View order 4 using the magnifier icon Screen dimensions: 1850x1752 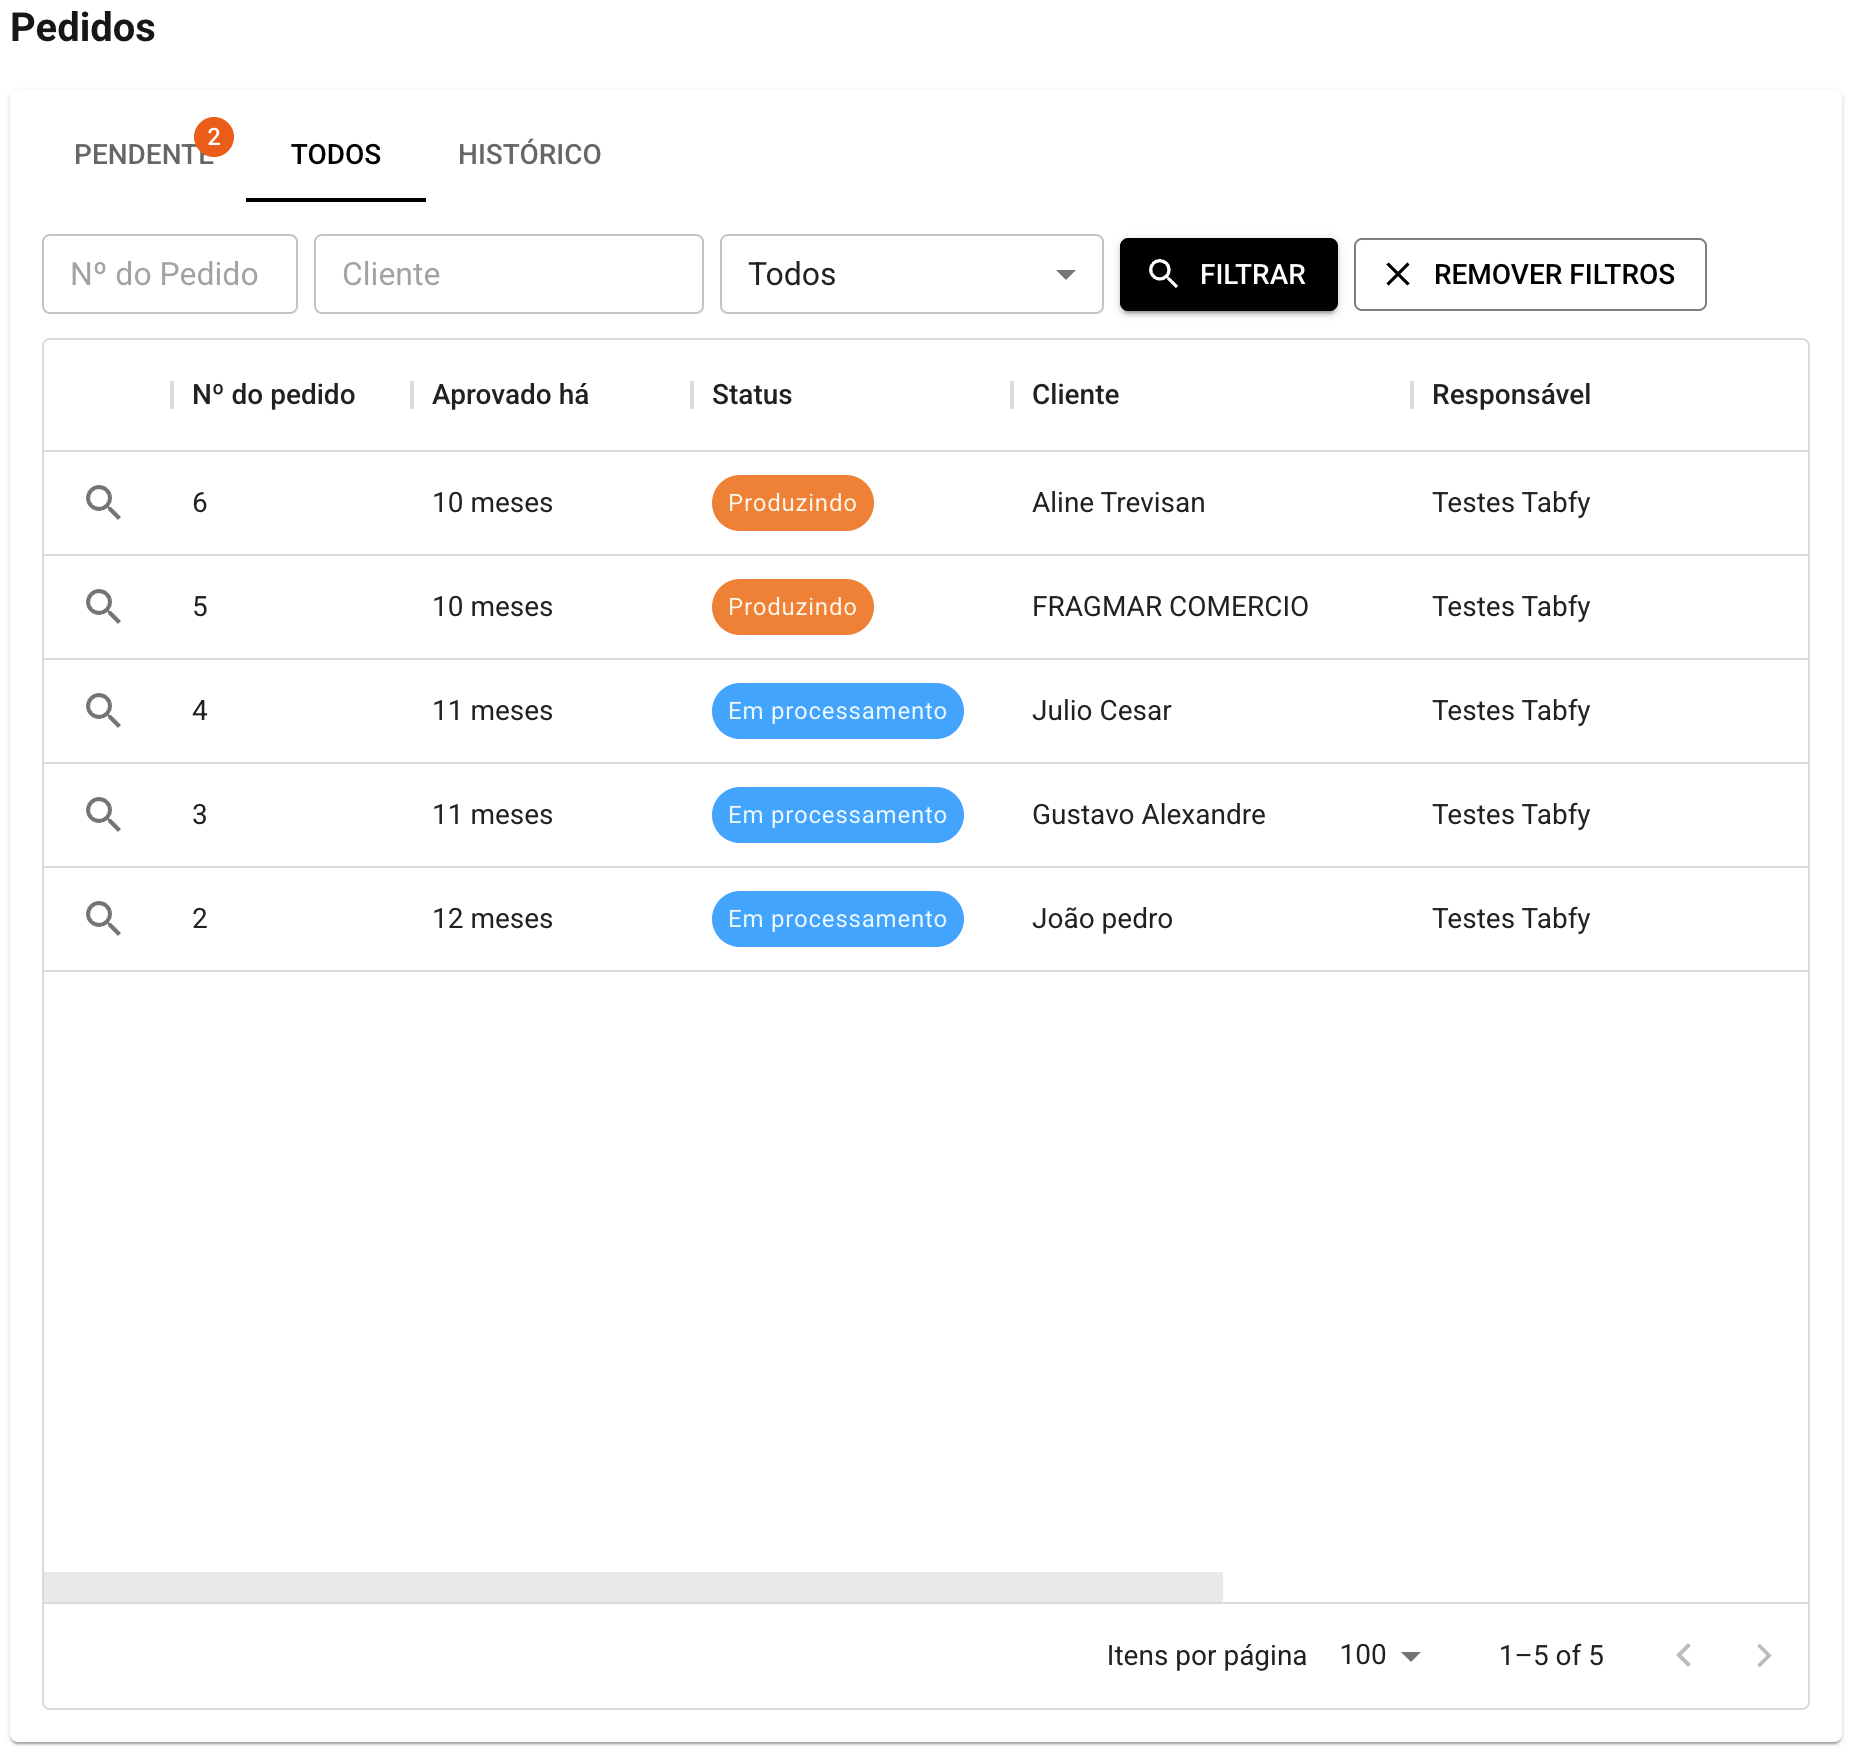[x=103, y=710]
